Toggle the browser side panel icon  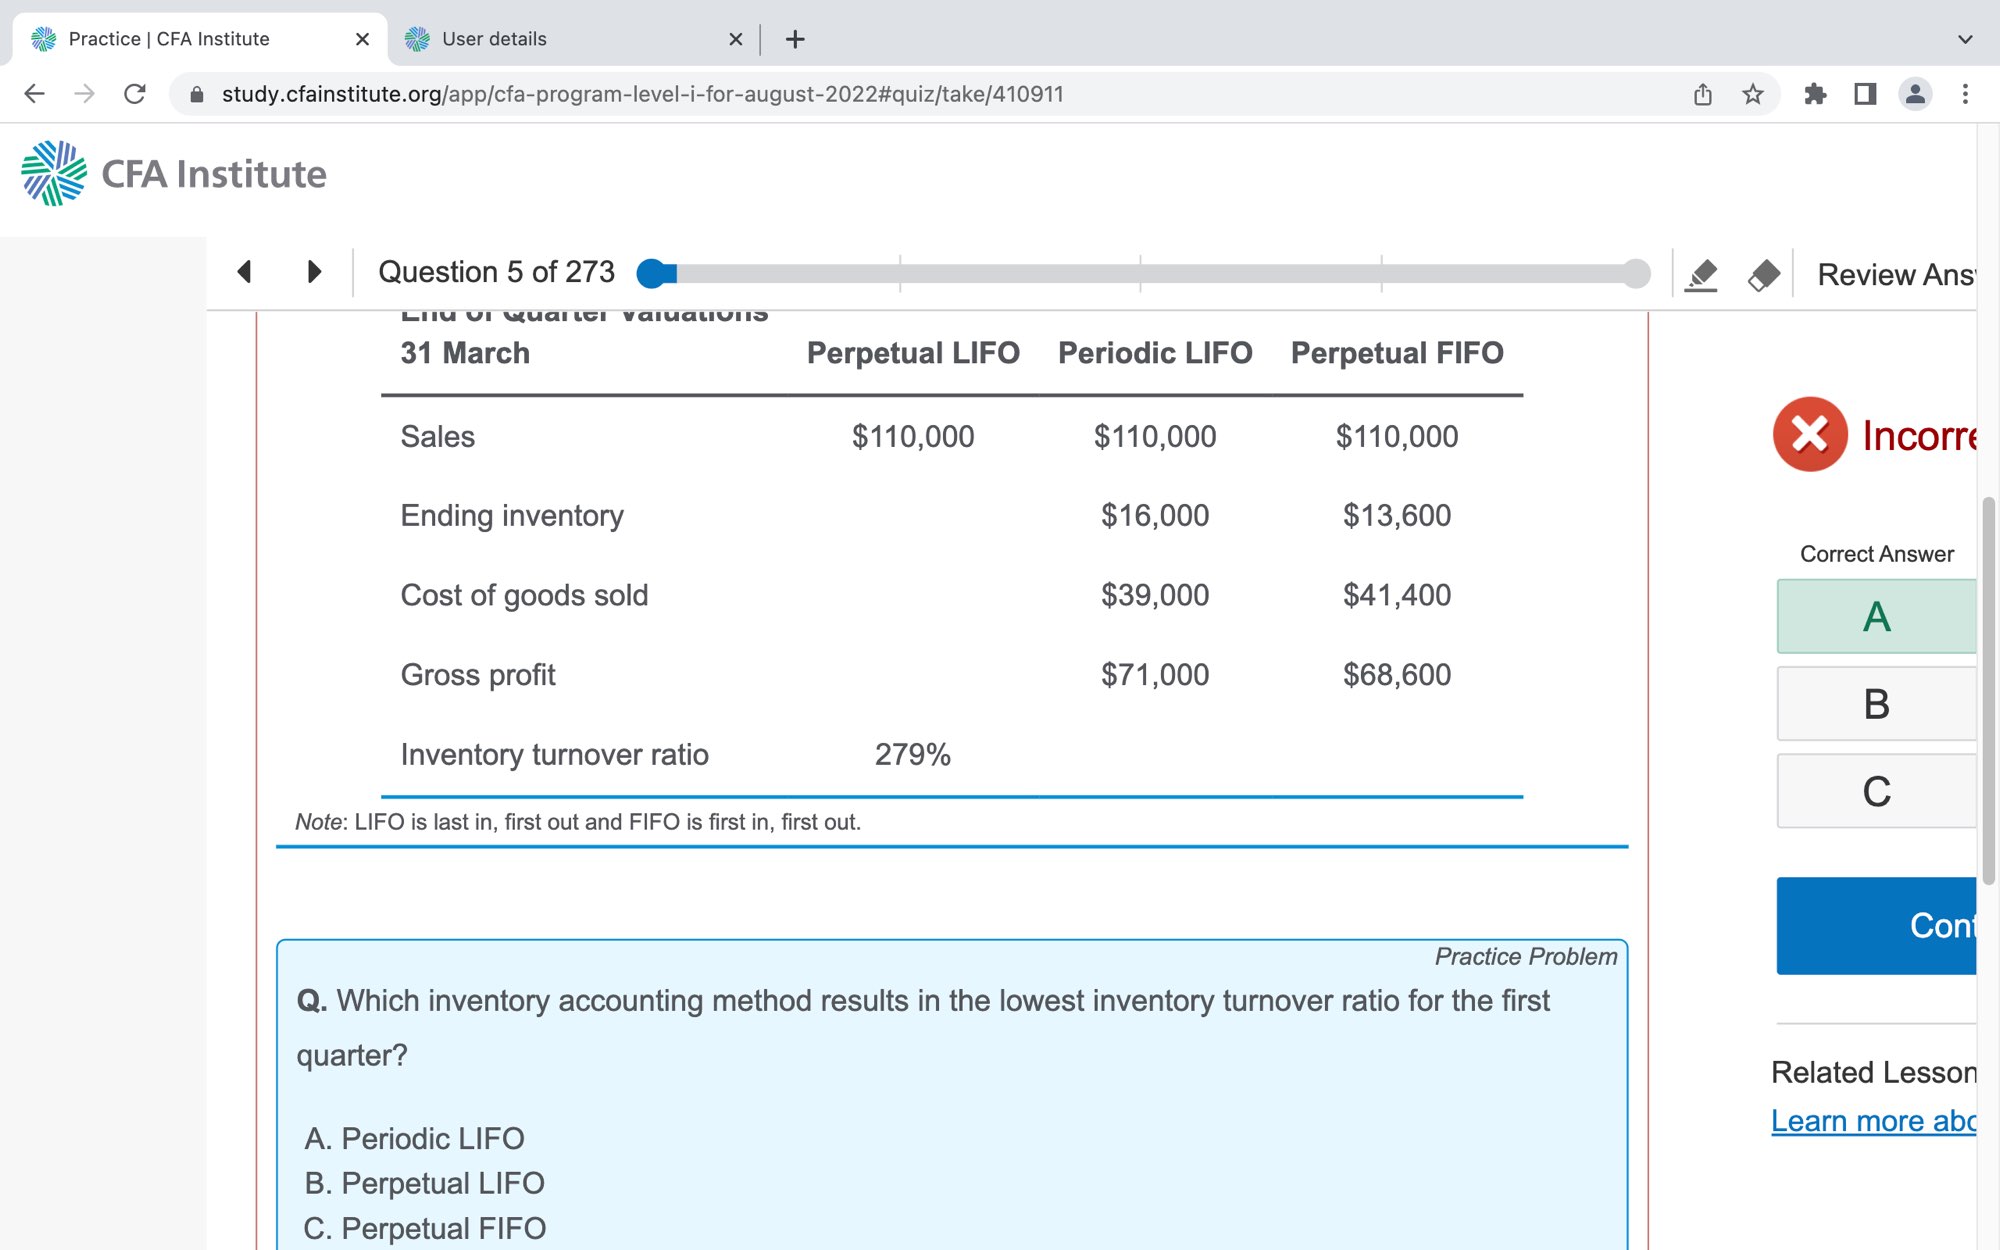pyautogui.click(x=1865, y=94)
